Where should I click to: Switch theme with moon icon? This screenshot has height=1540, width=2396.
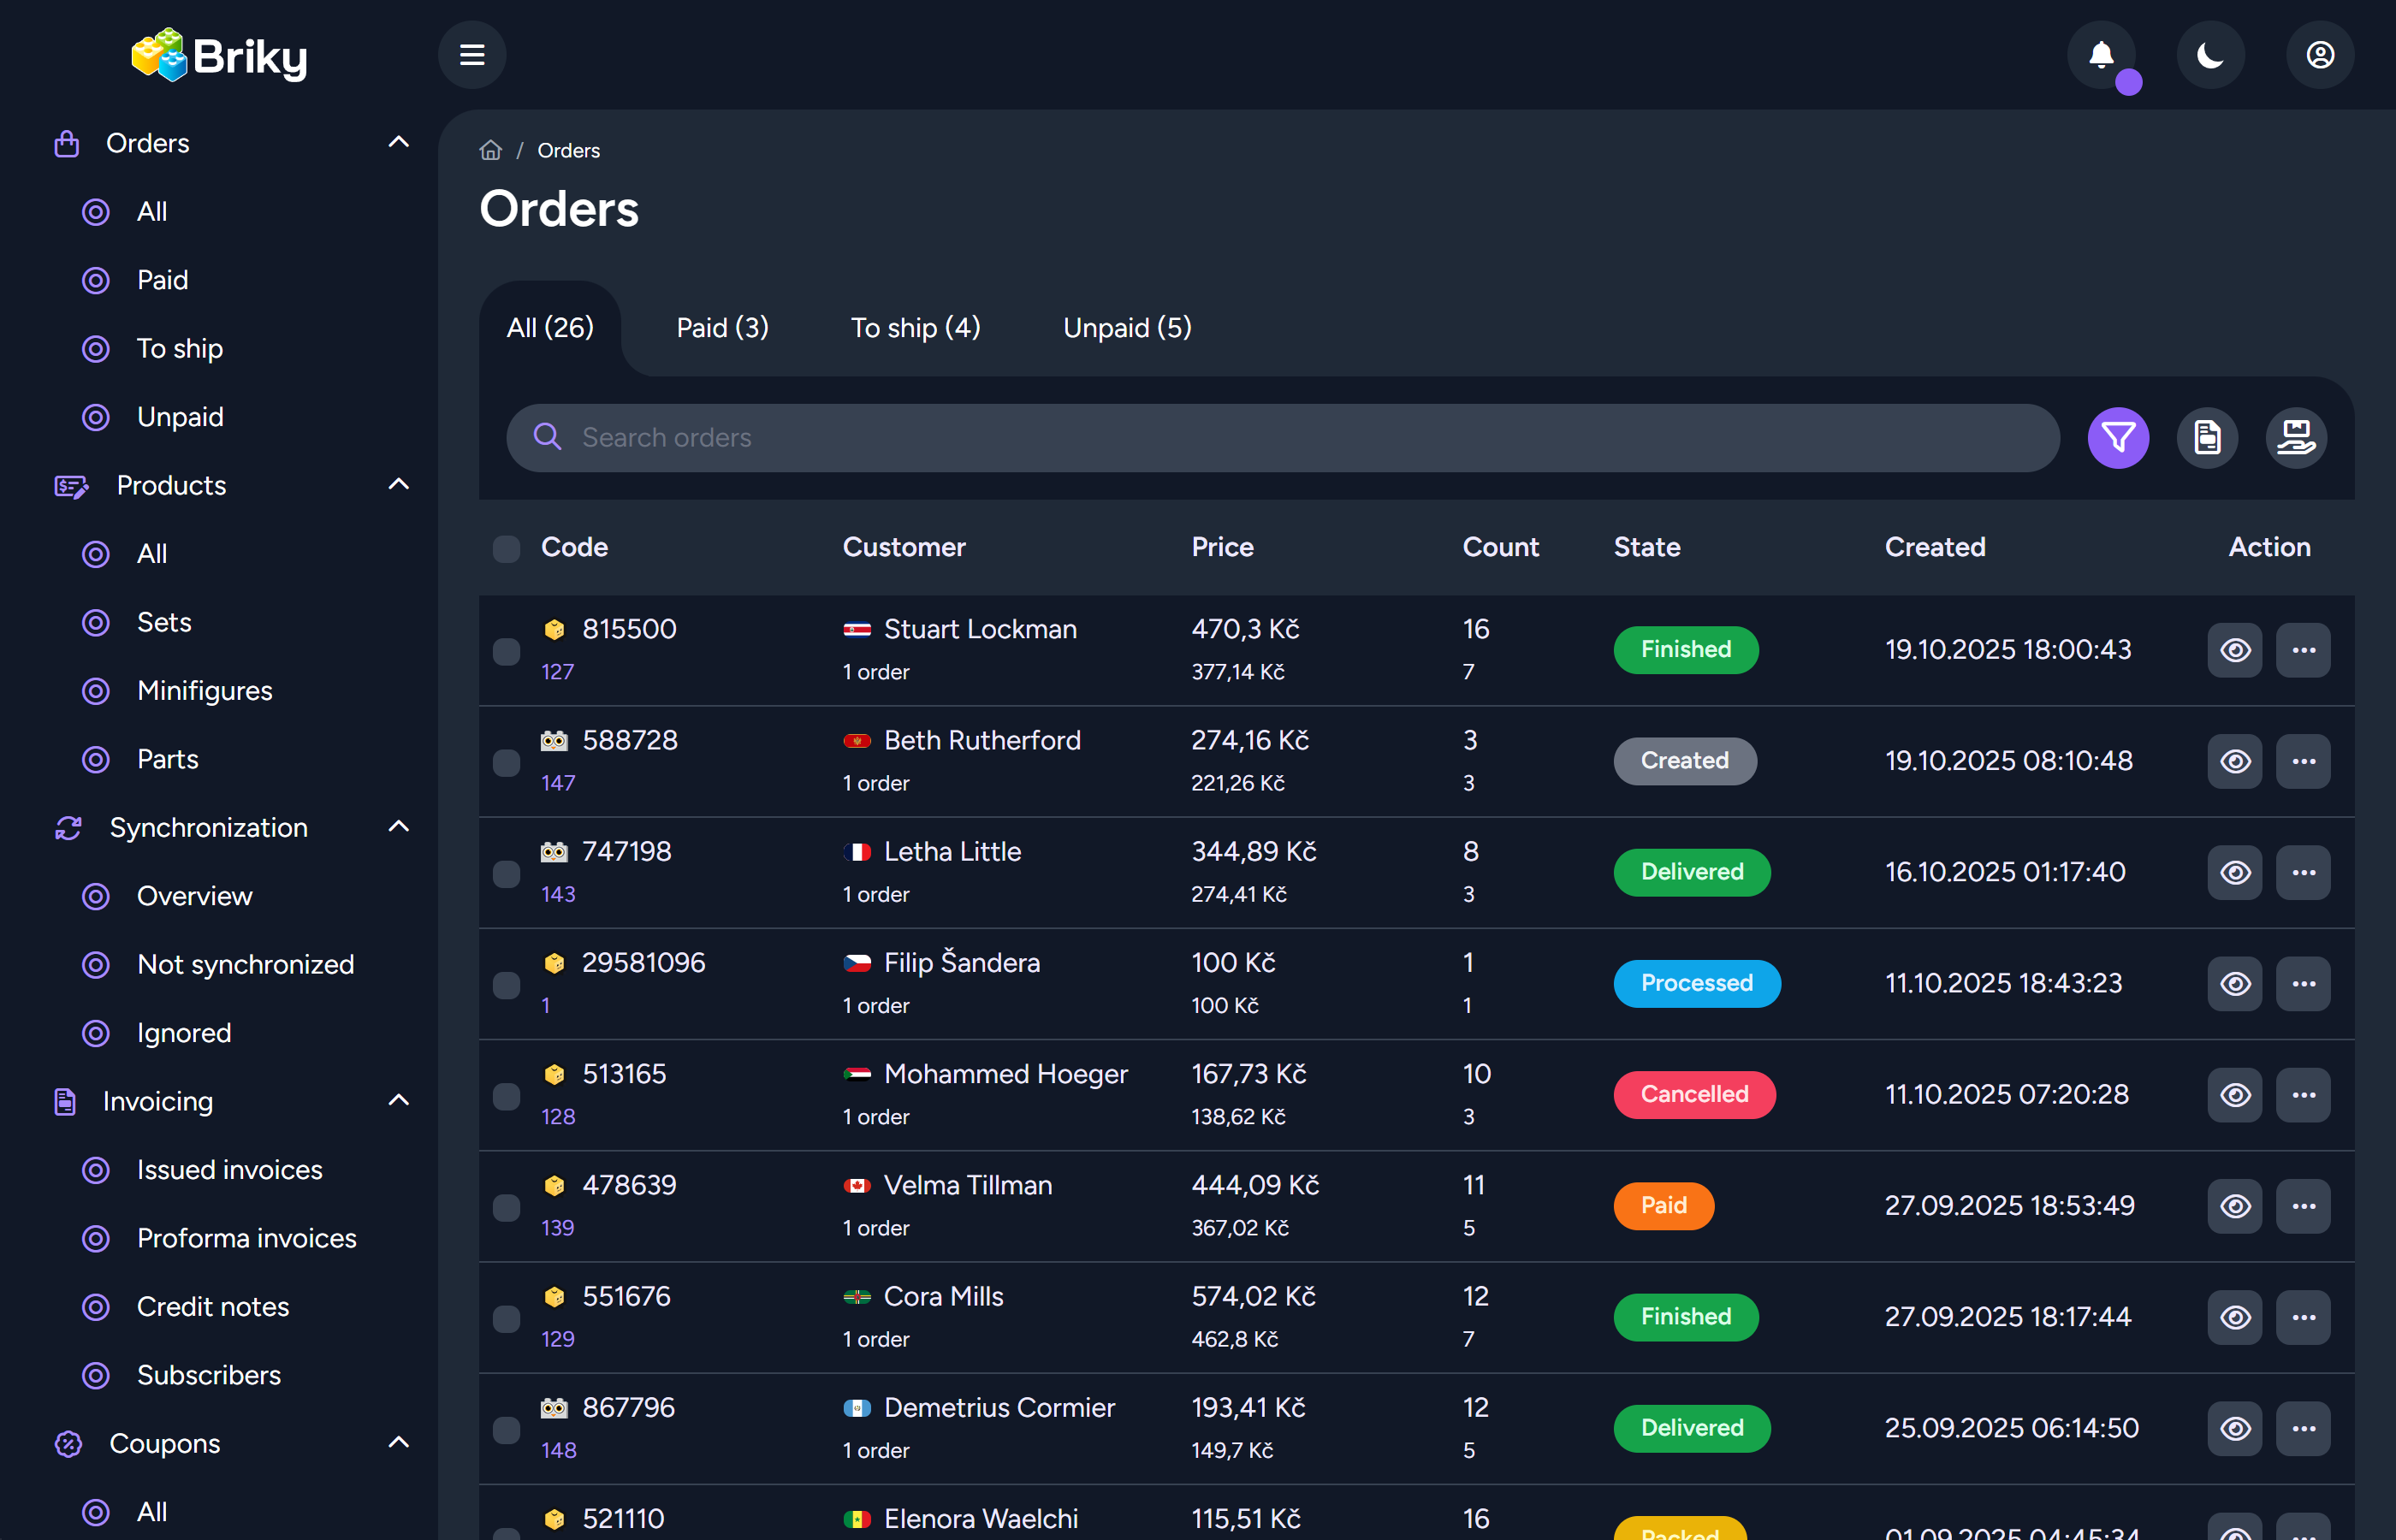[x=2210, y=55]
